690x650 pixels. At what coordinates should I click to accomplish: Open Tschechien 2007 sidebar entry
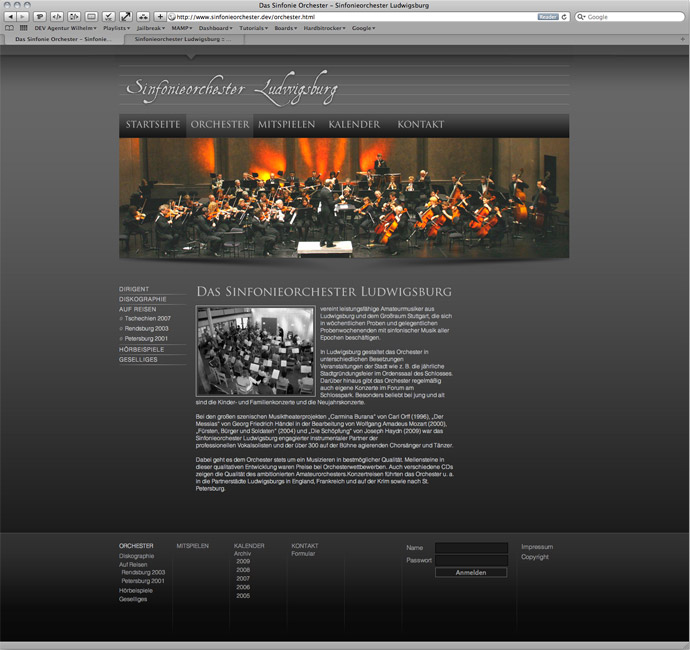tap(147, 319)
